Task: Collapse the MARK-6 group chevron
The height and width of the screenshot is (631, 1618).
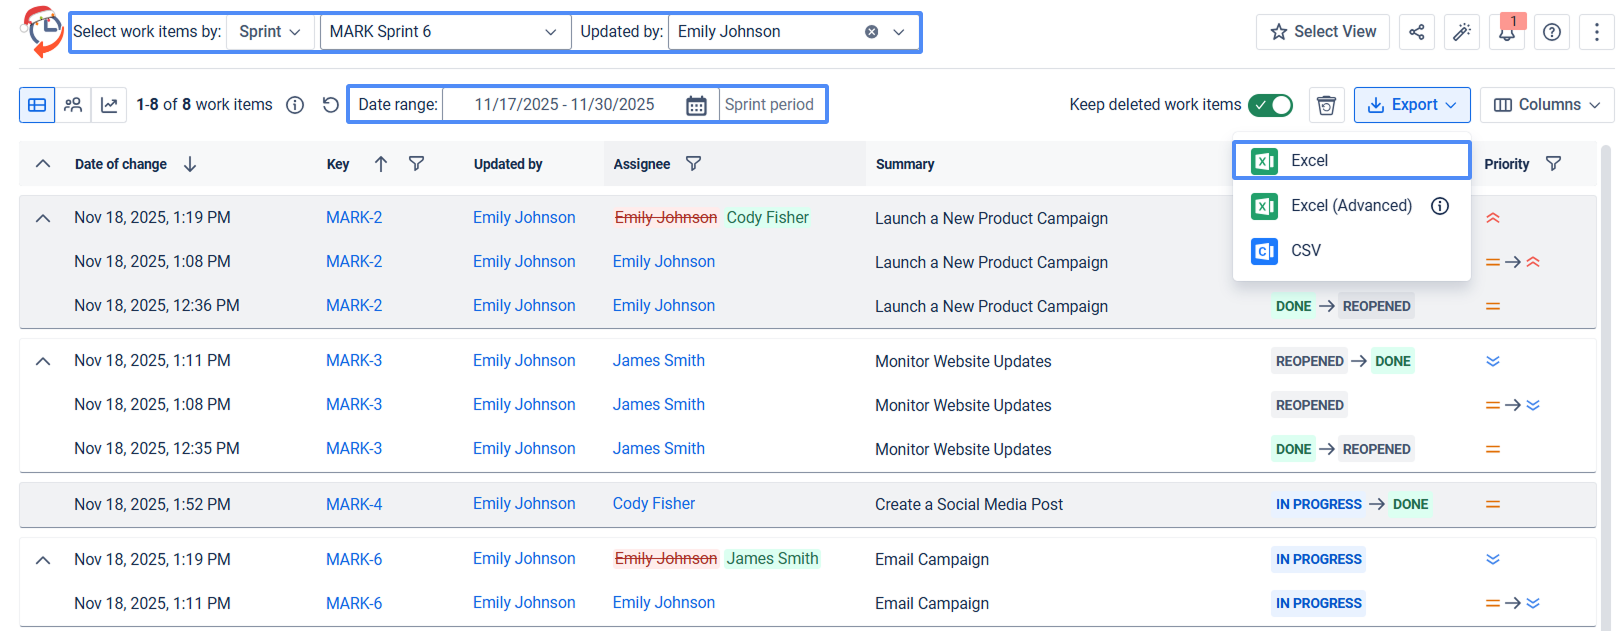Action: pyautogui.click(x=43, y=560)
